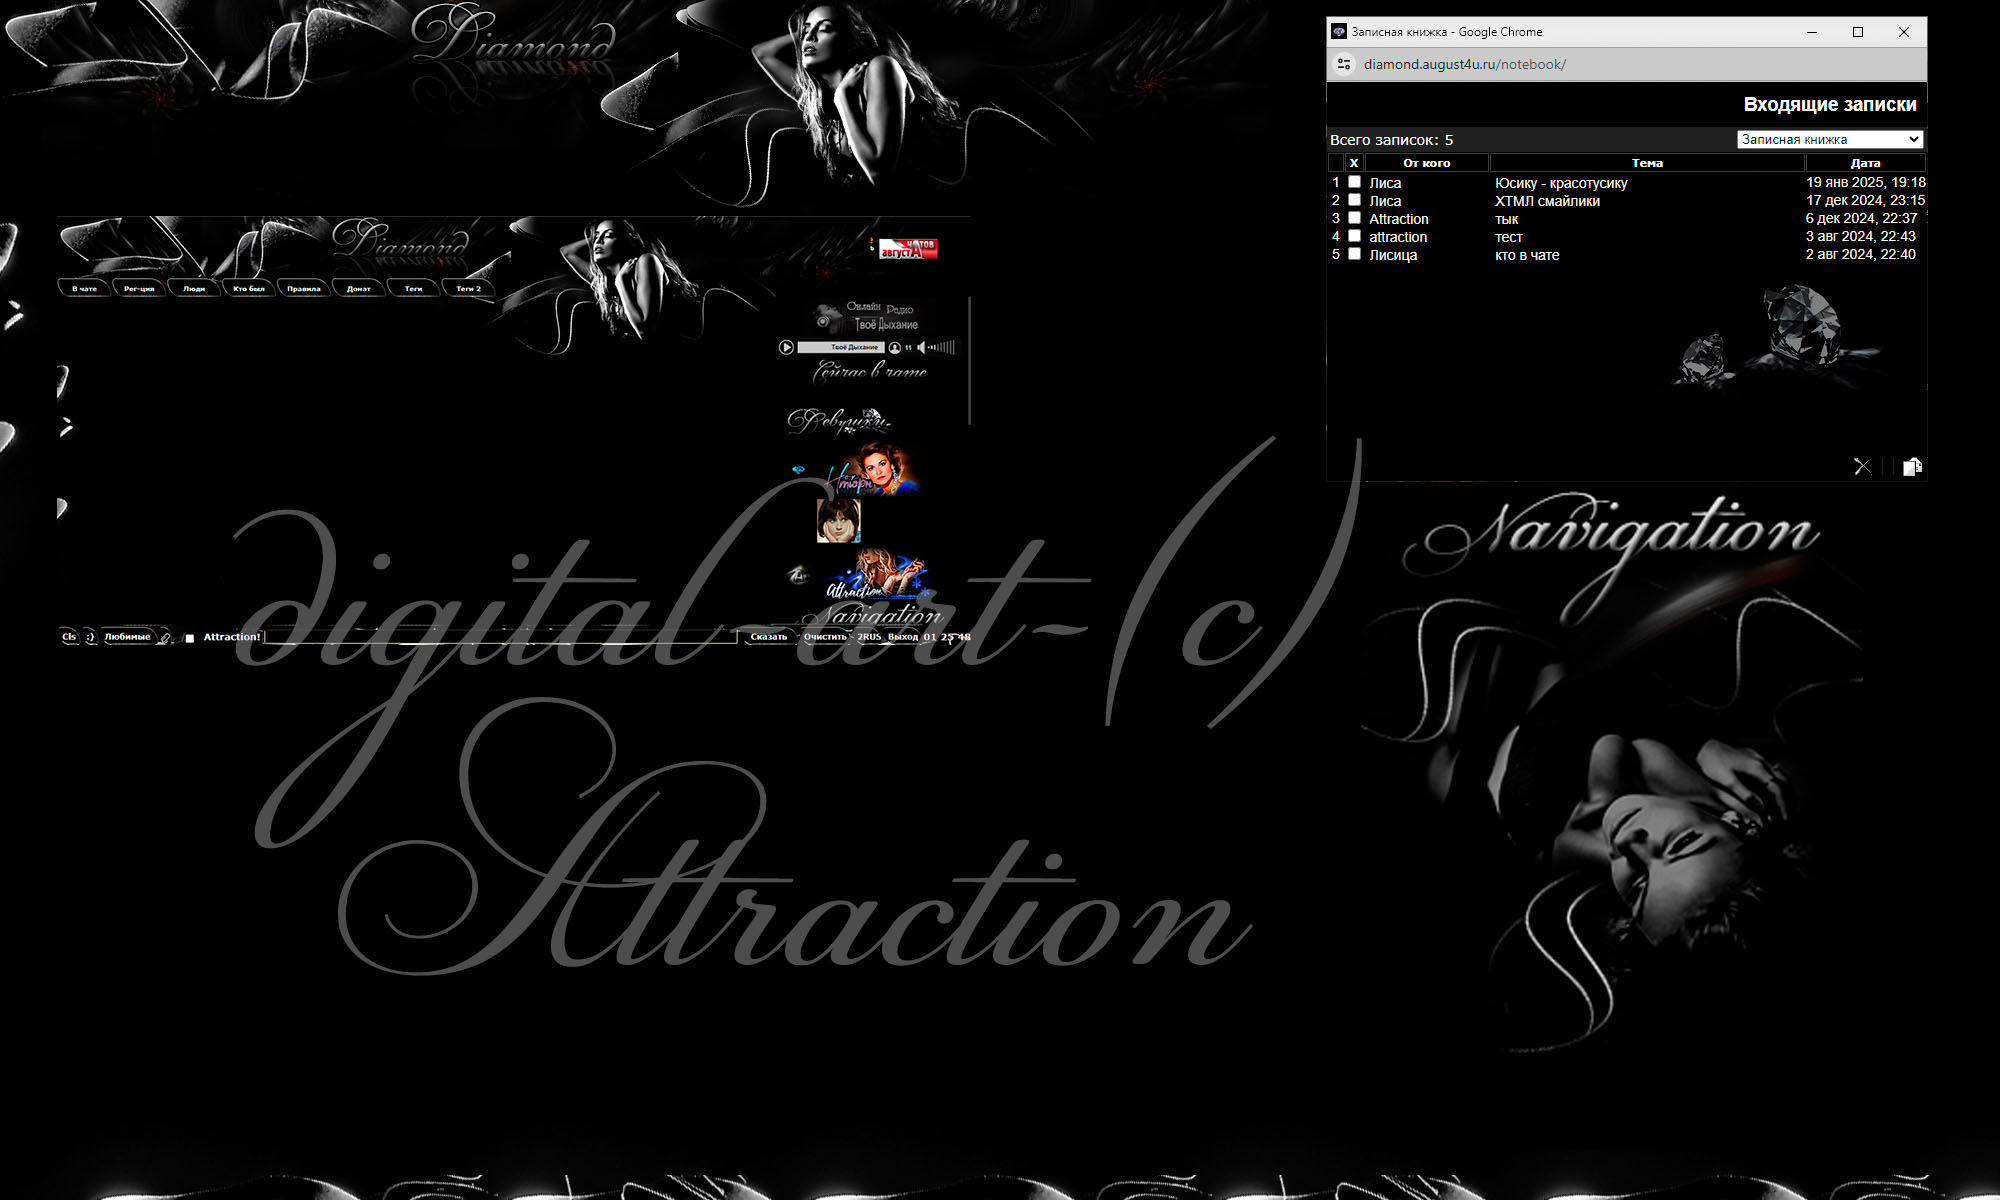Screen dimensions: 2000x1200
Task: Check the box for note 1 from Лиса
Action: tap(1354, 182)
